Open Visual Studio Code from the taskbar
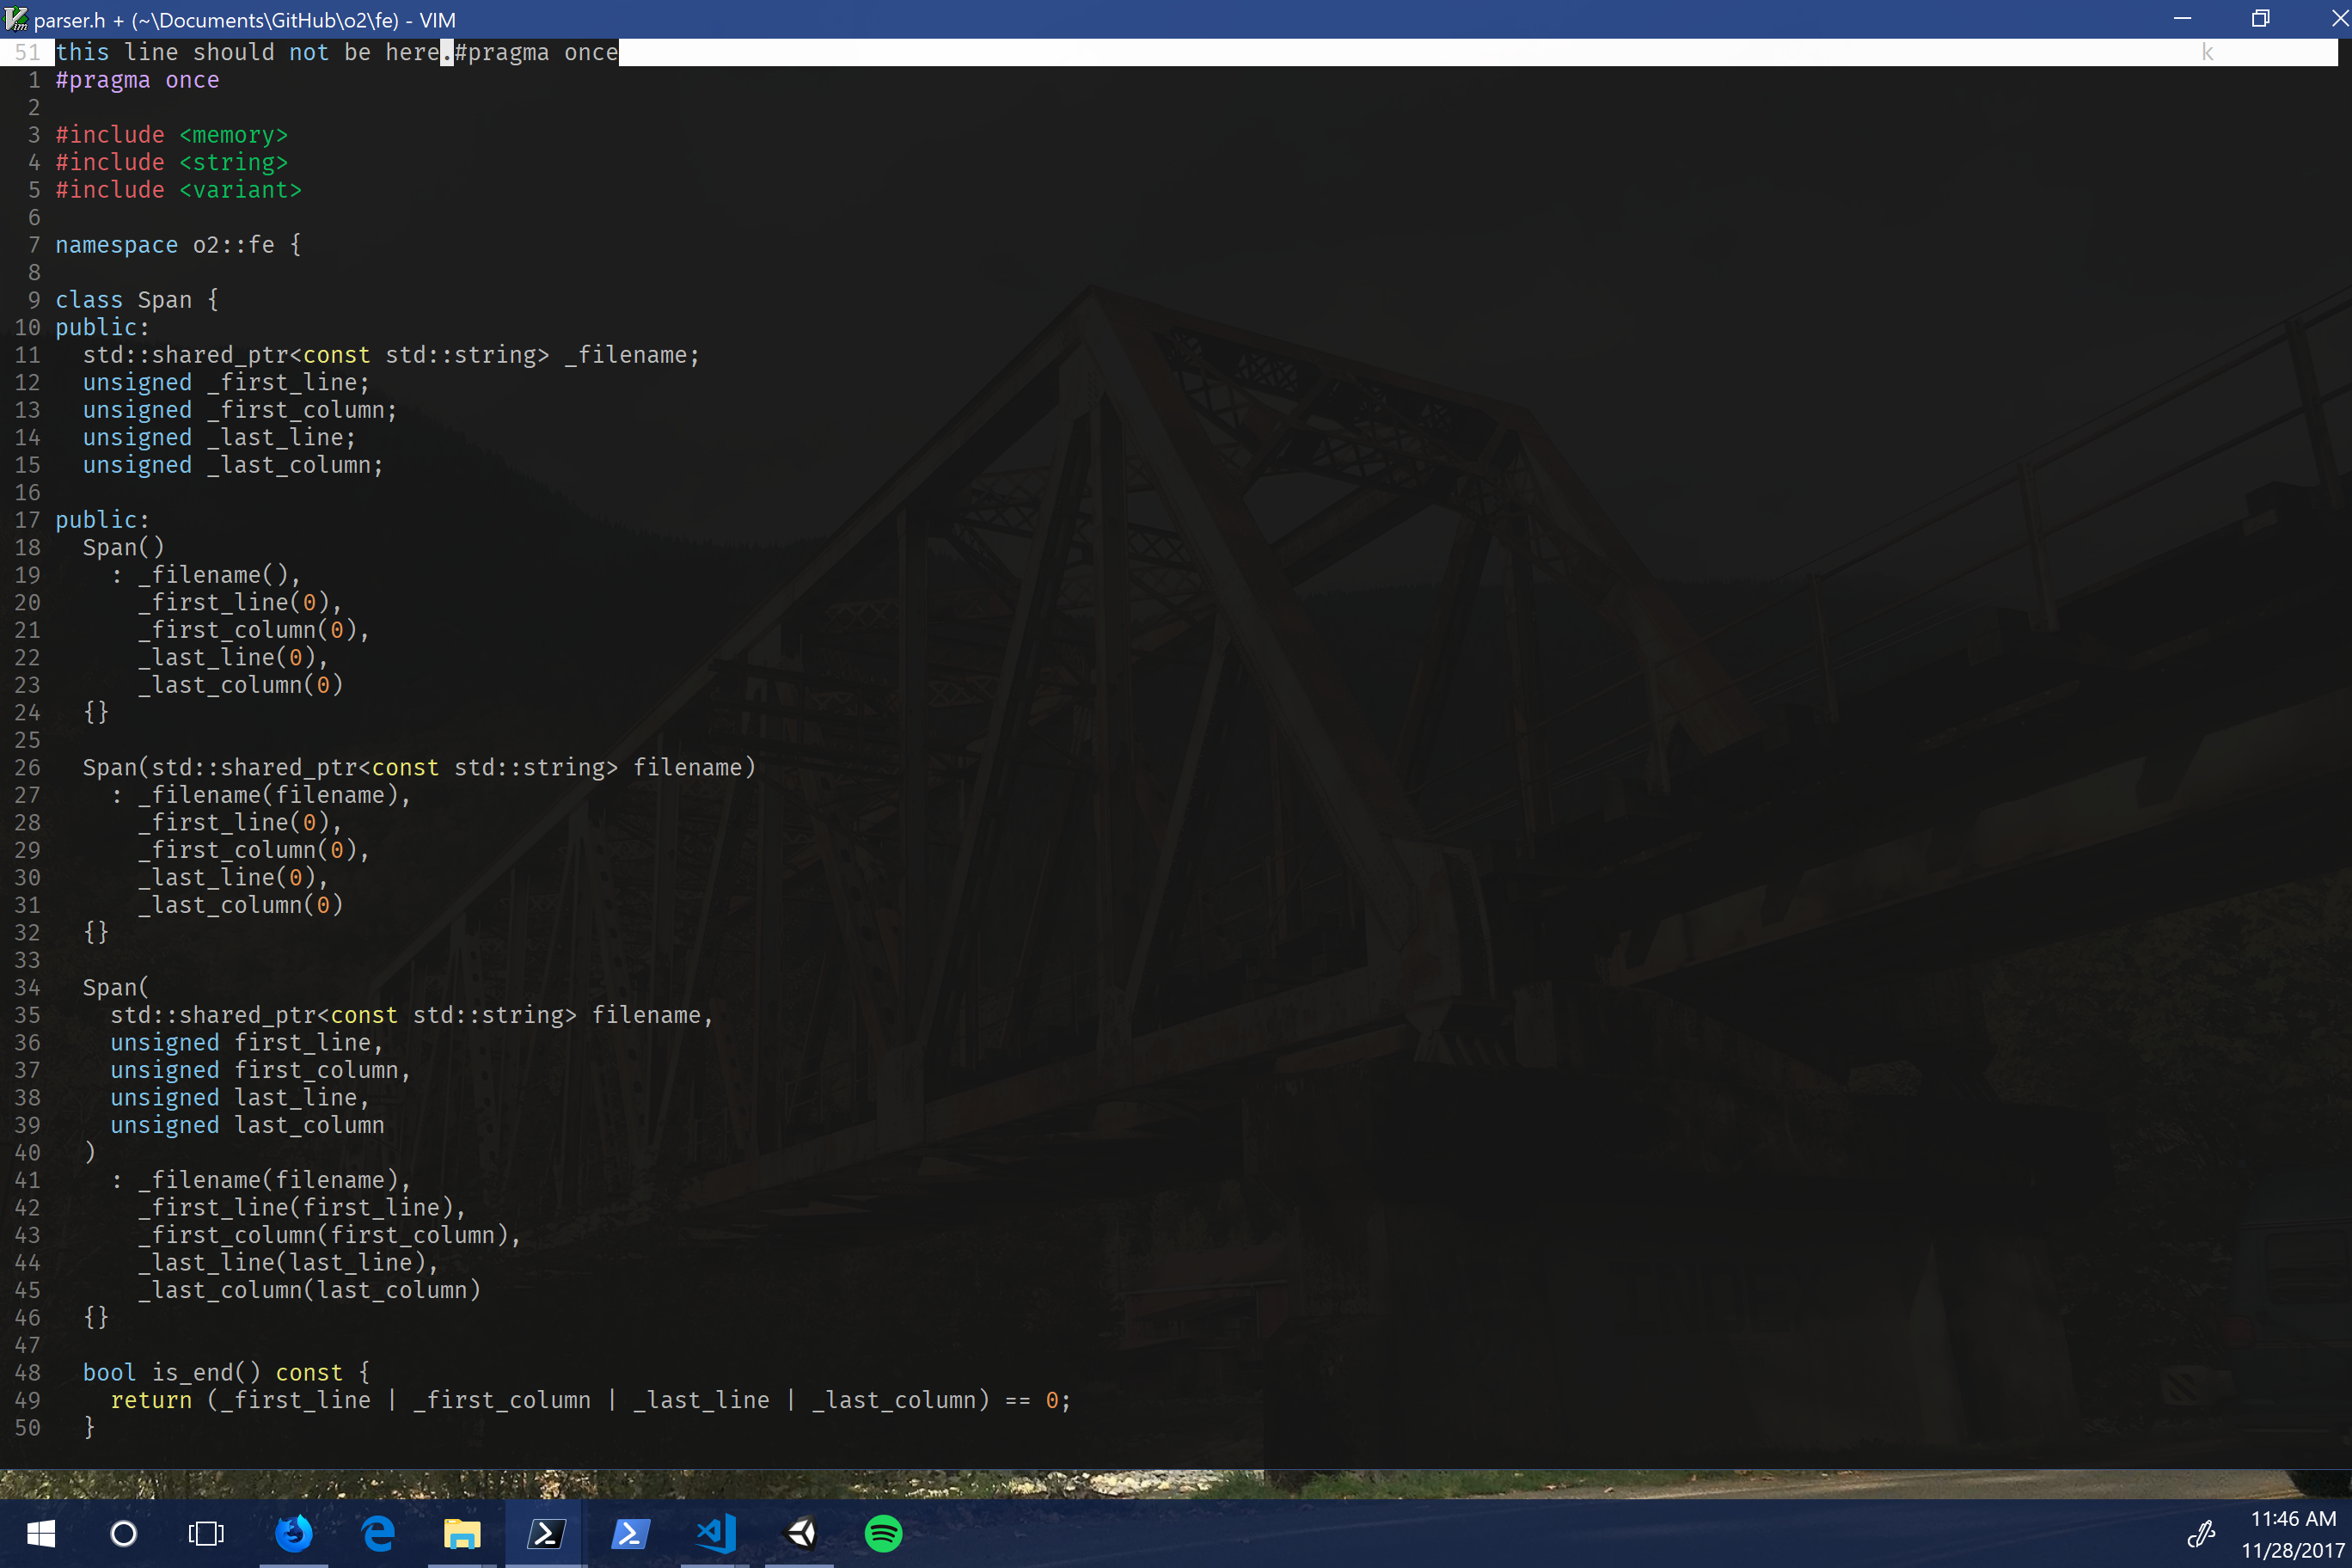 point(714,1533)
